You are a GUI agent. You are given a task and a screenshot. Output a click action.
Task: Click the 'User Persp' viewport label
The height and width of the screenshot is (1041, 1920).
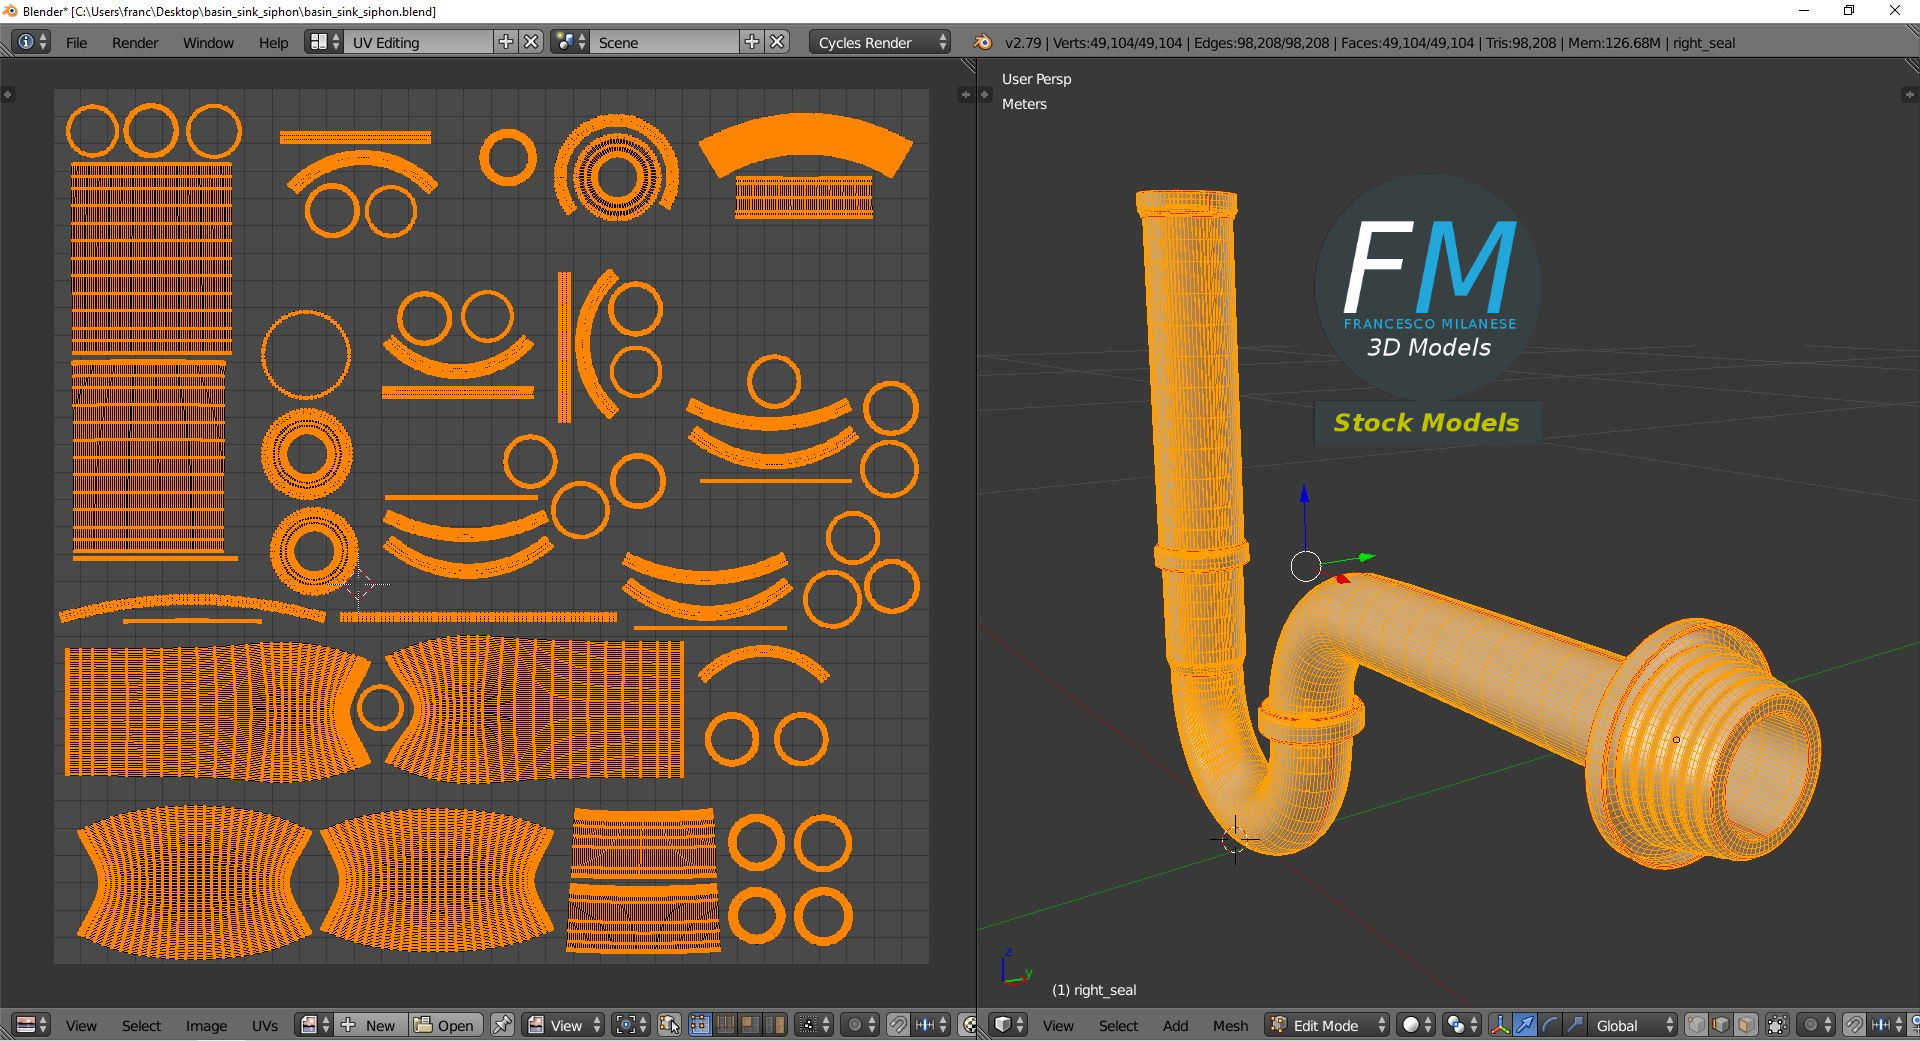(1036, 79)
